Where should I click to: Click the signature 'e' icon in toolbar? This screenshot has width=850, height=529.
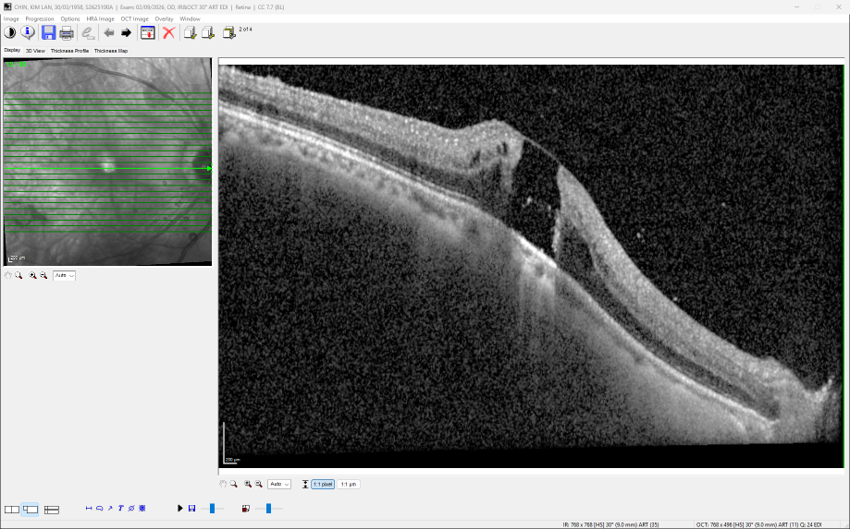click(87, 33)
